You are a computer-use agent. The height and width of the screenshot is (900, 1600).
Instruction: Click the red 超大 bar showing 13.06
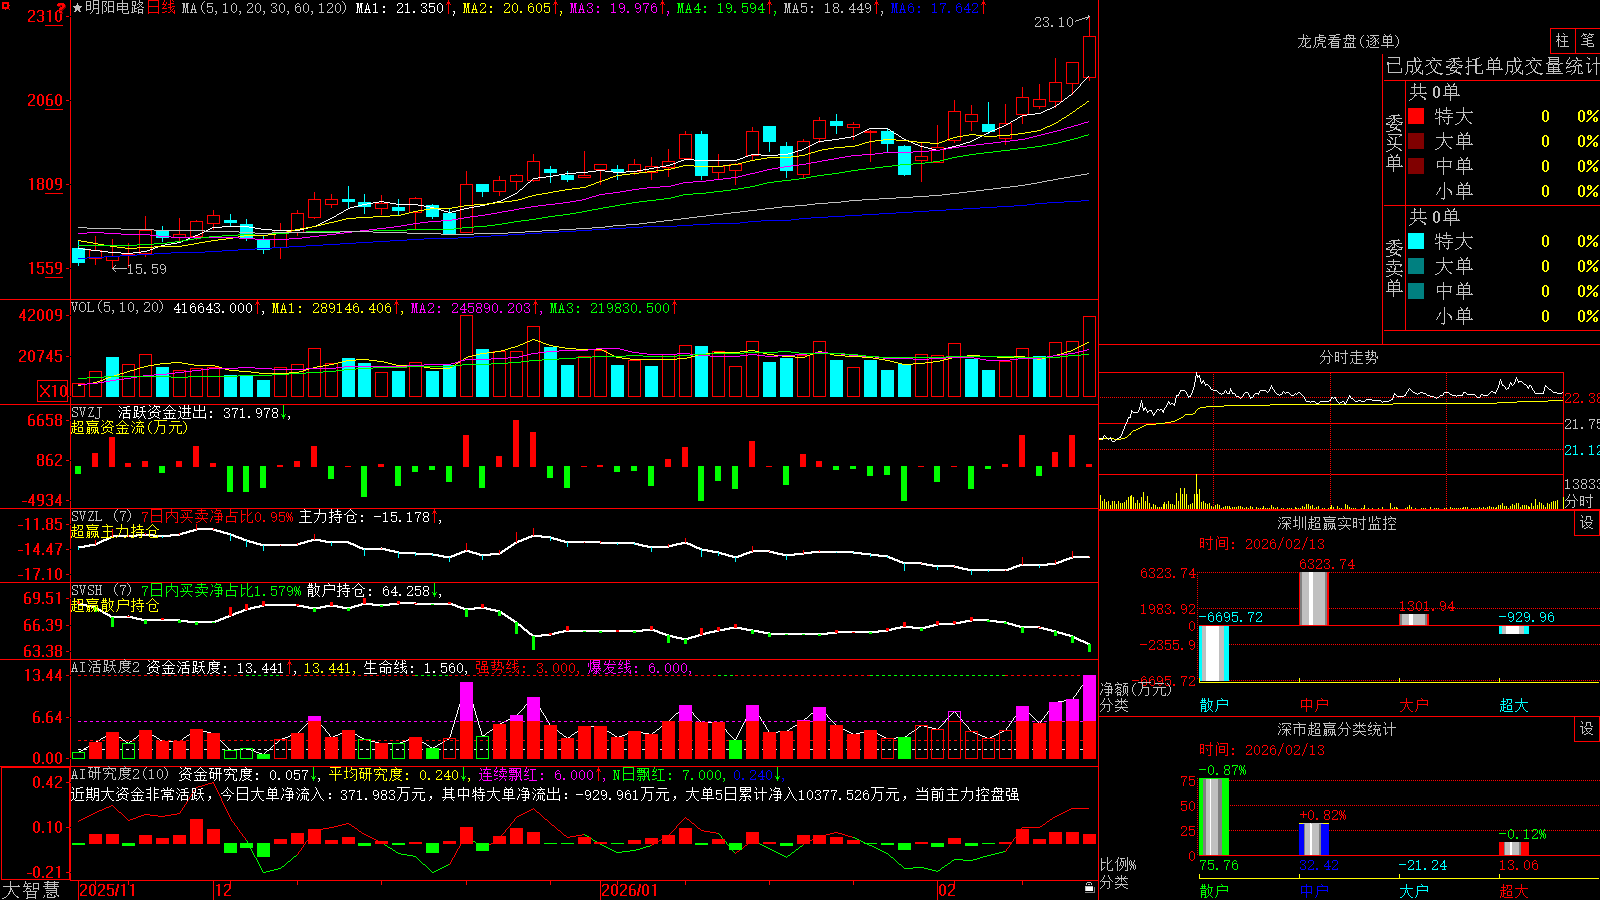pyautogui.click(x=1514, y=849)
